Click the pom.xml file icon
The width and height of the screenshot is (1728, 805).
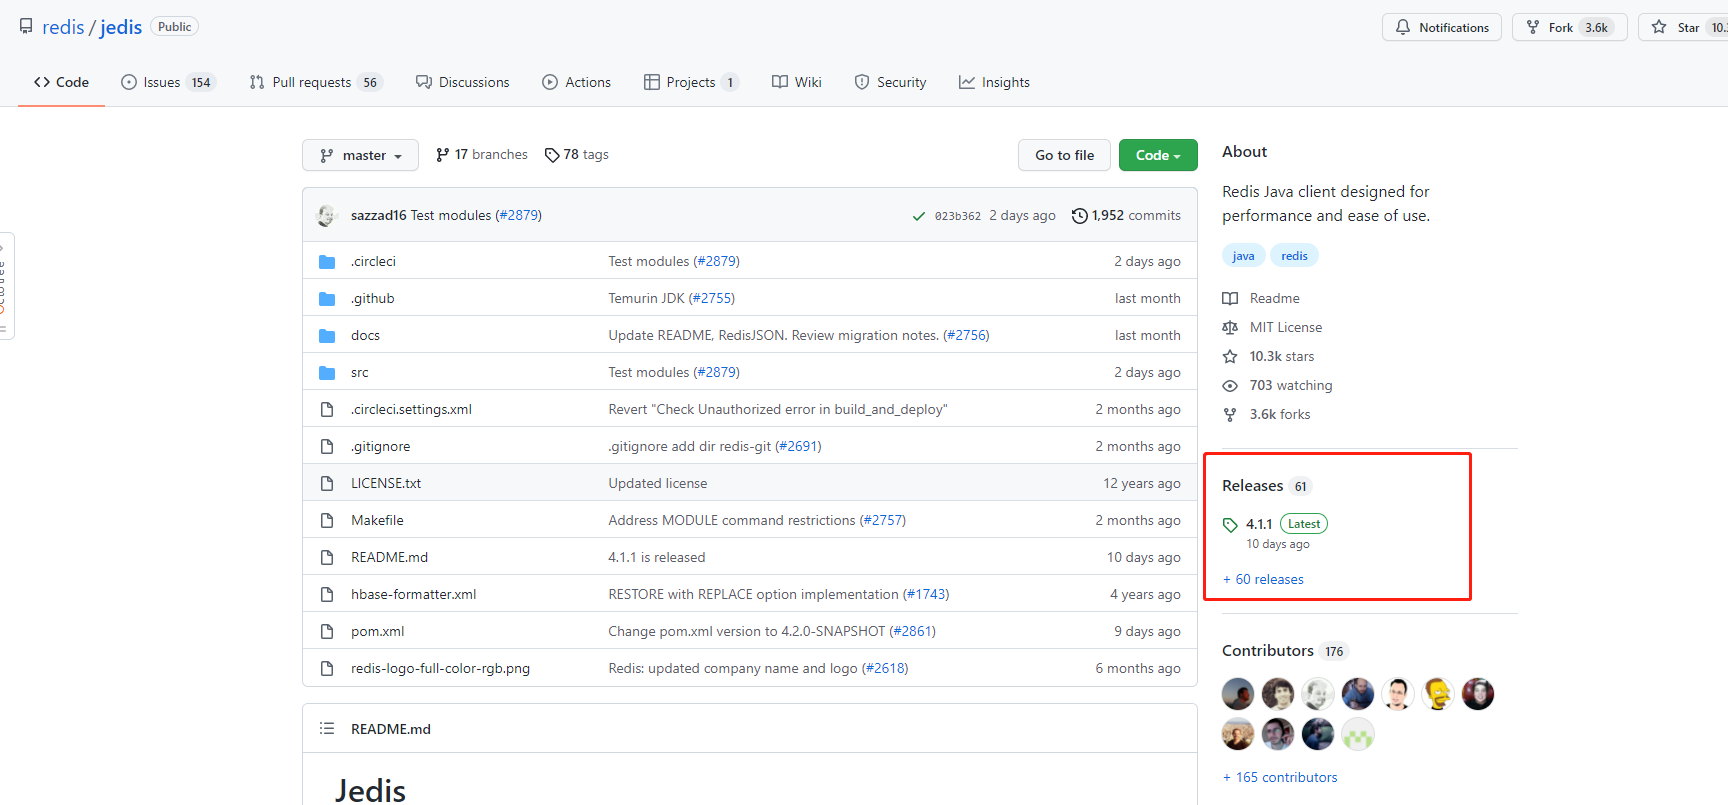coord(327,631)
